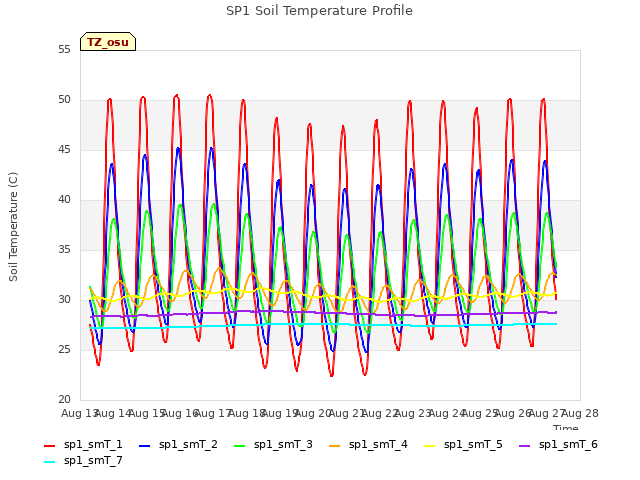Toggle the sp1_smT_7 legend entry

pyautogui.click(x=83, y=460)
